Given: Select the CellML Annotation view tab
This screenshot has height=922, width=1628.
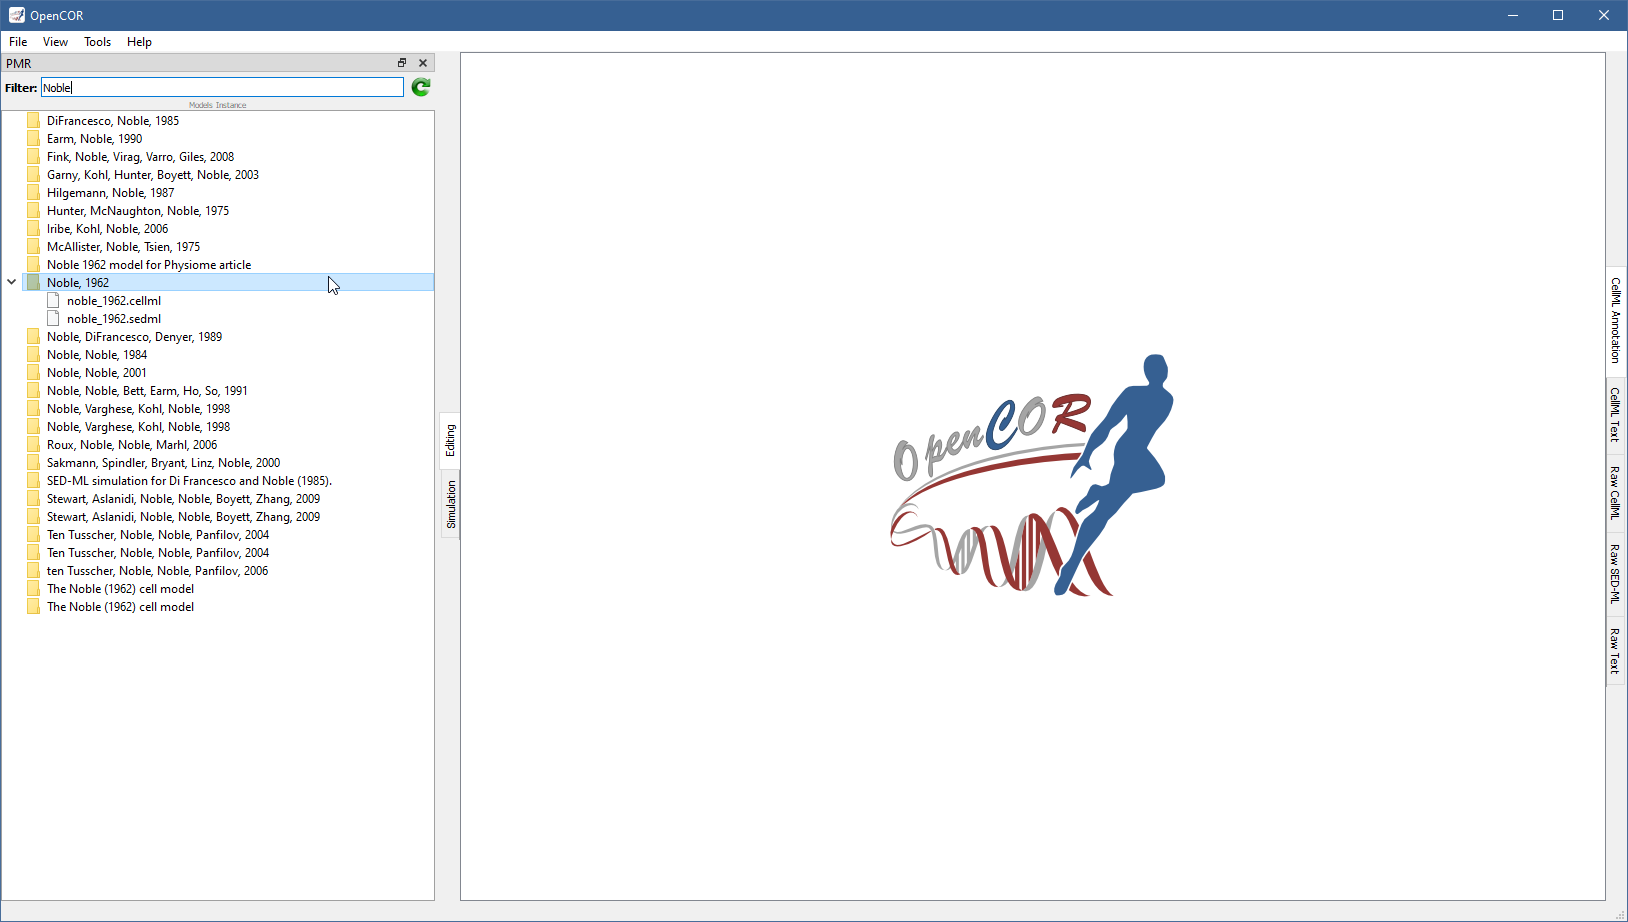Looking at the screenshot, I should pos(1615,320).
